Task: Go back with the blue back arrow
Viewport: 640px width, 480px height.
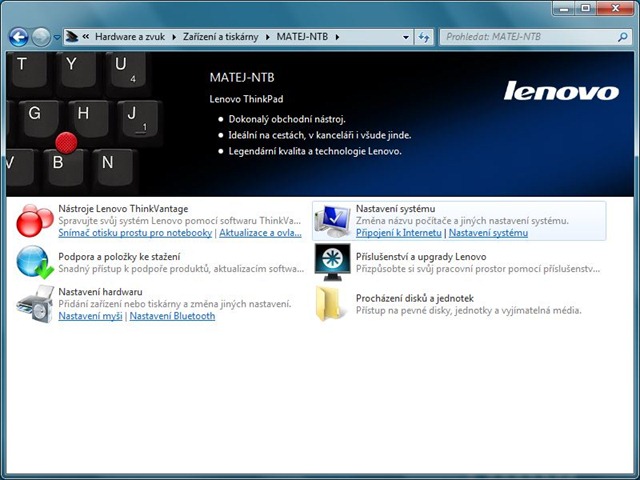Action: [18, 37]
